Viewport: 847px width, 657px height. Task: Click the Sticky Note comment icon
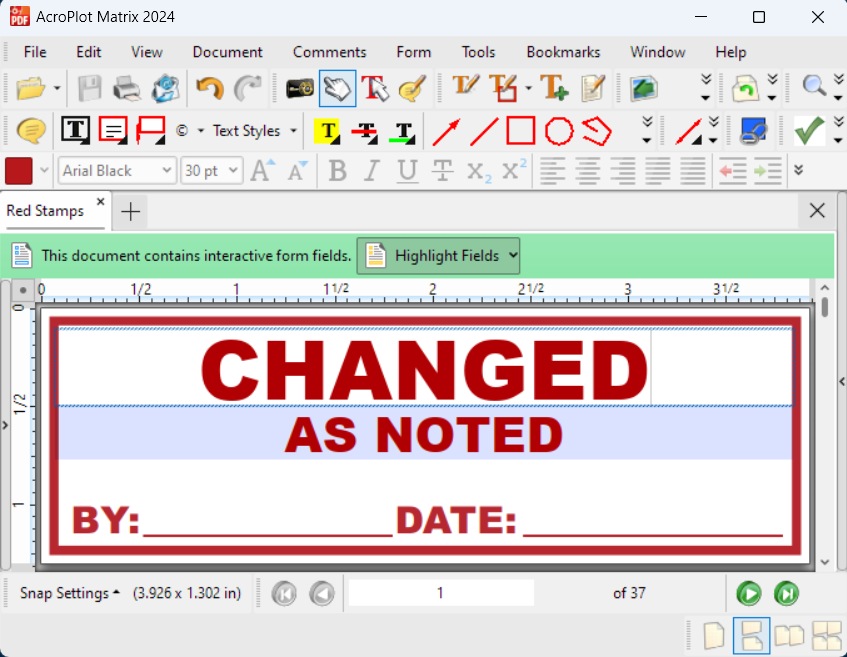[x=32, y=131]
